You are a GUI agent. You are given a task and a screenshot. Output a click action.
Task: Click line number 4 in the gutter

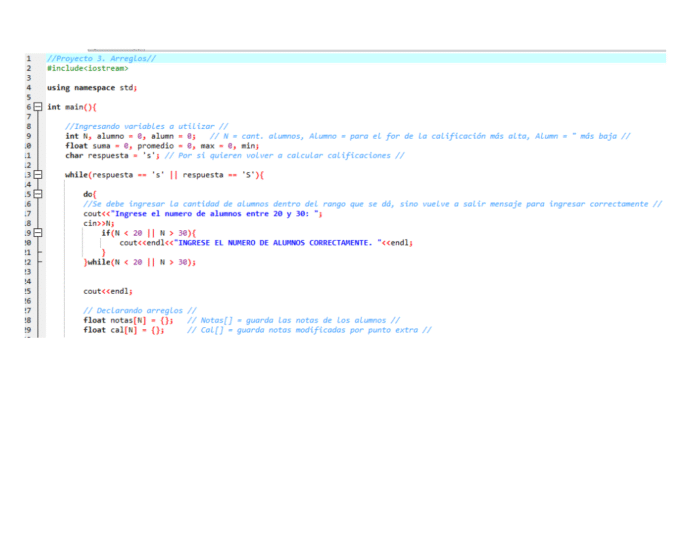point(28,87)
